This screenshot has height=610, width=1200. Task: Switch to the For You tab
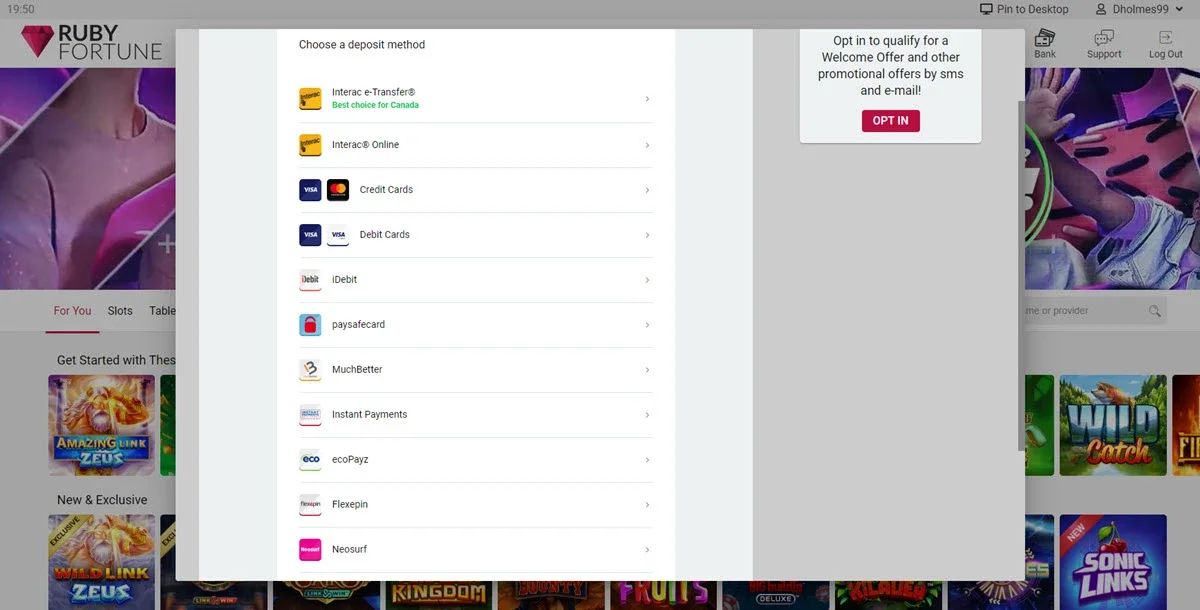(x=72, y=311)
